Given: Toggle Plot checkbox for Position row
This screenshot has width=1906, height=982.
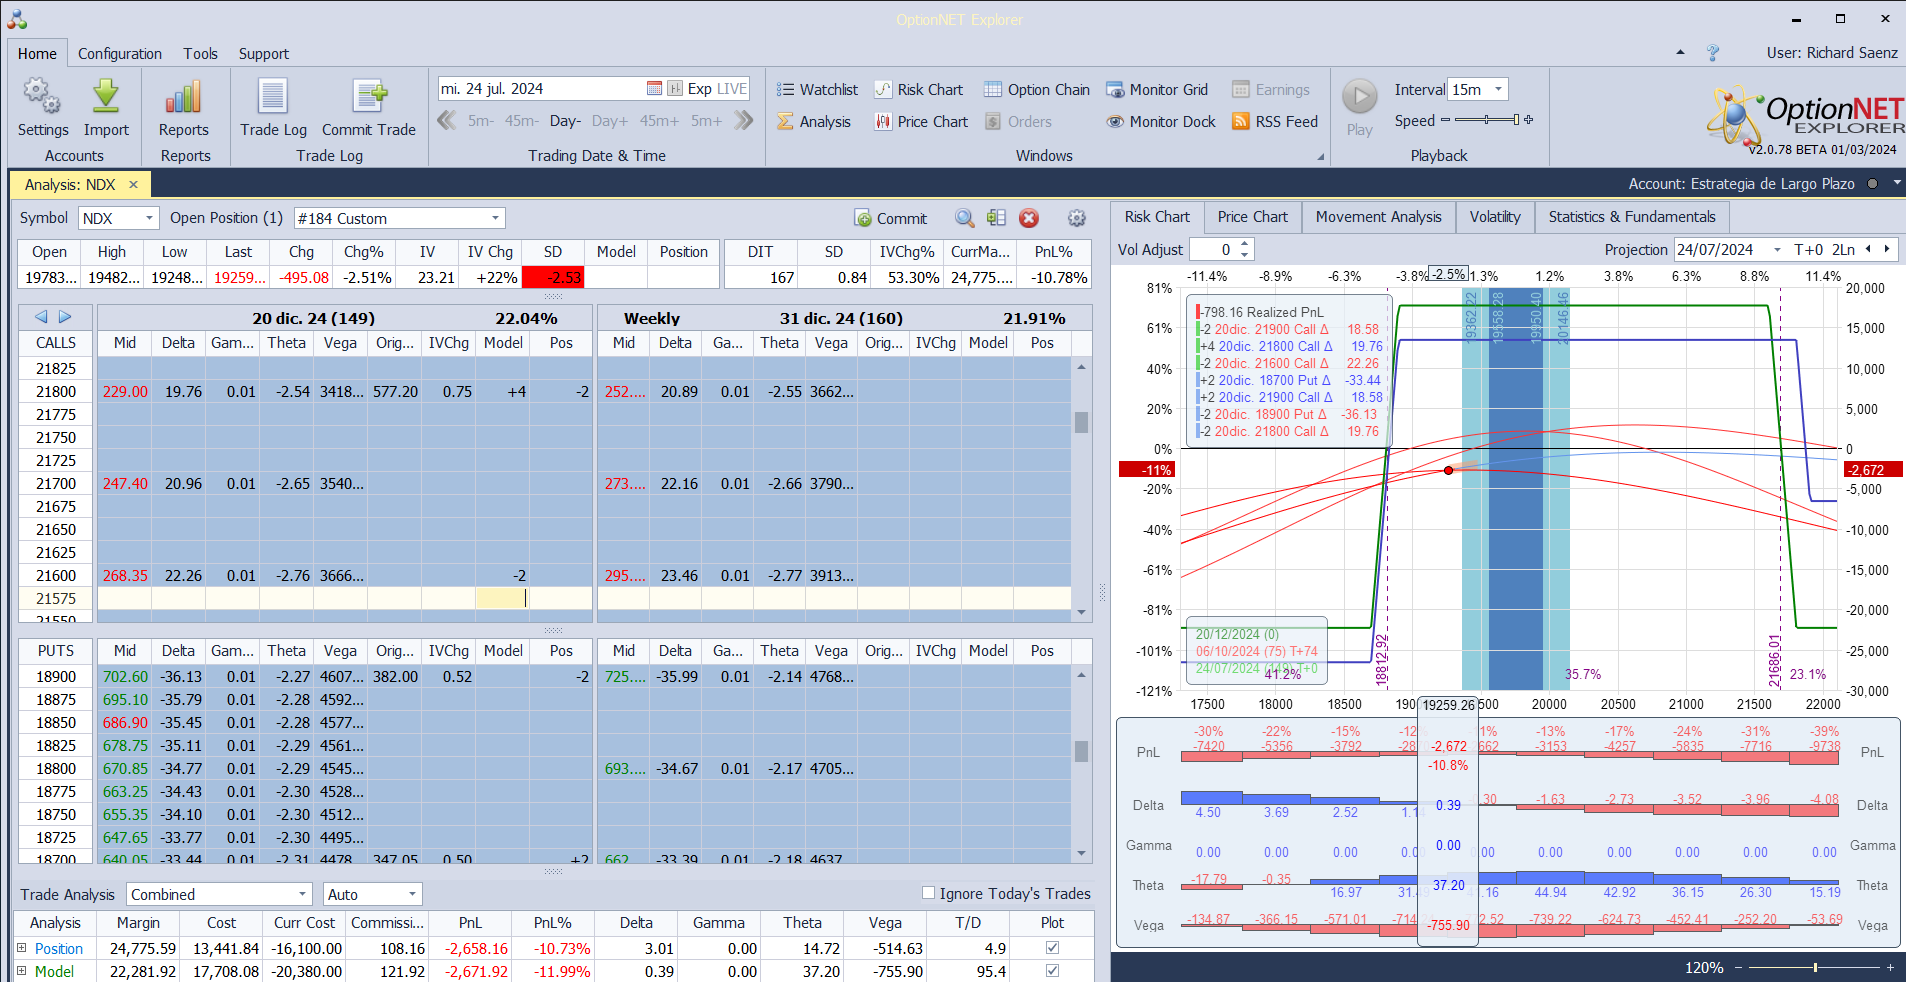Looking at the screenshot, I should click(x=1052, y=947).
